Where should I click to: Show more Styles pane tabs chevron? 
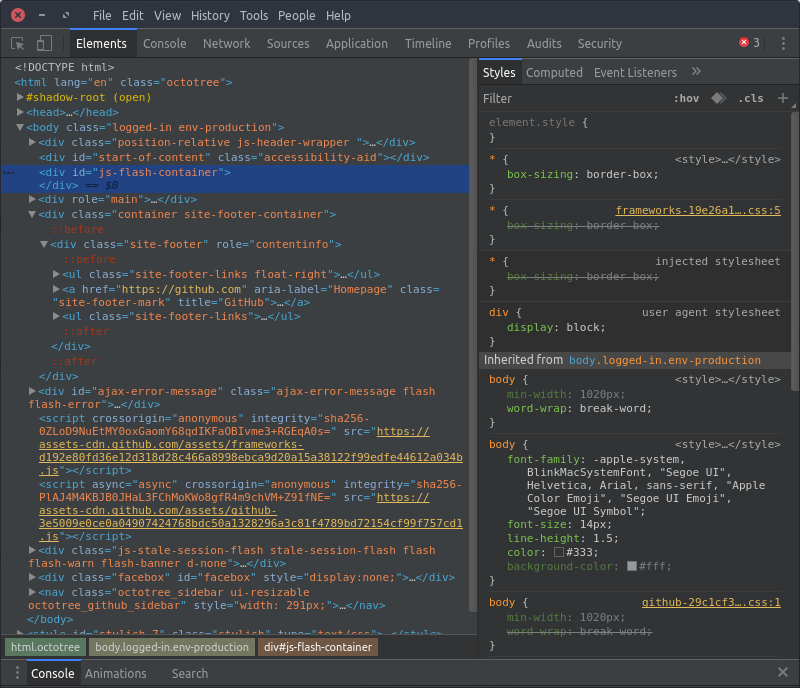click(696, 71)
